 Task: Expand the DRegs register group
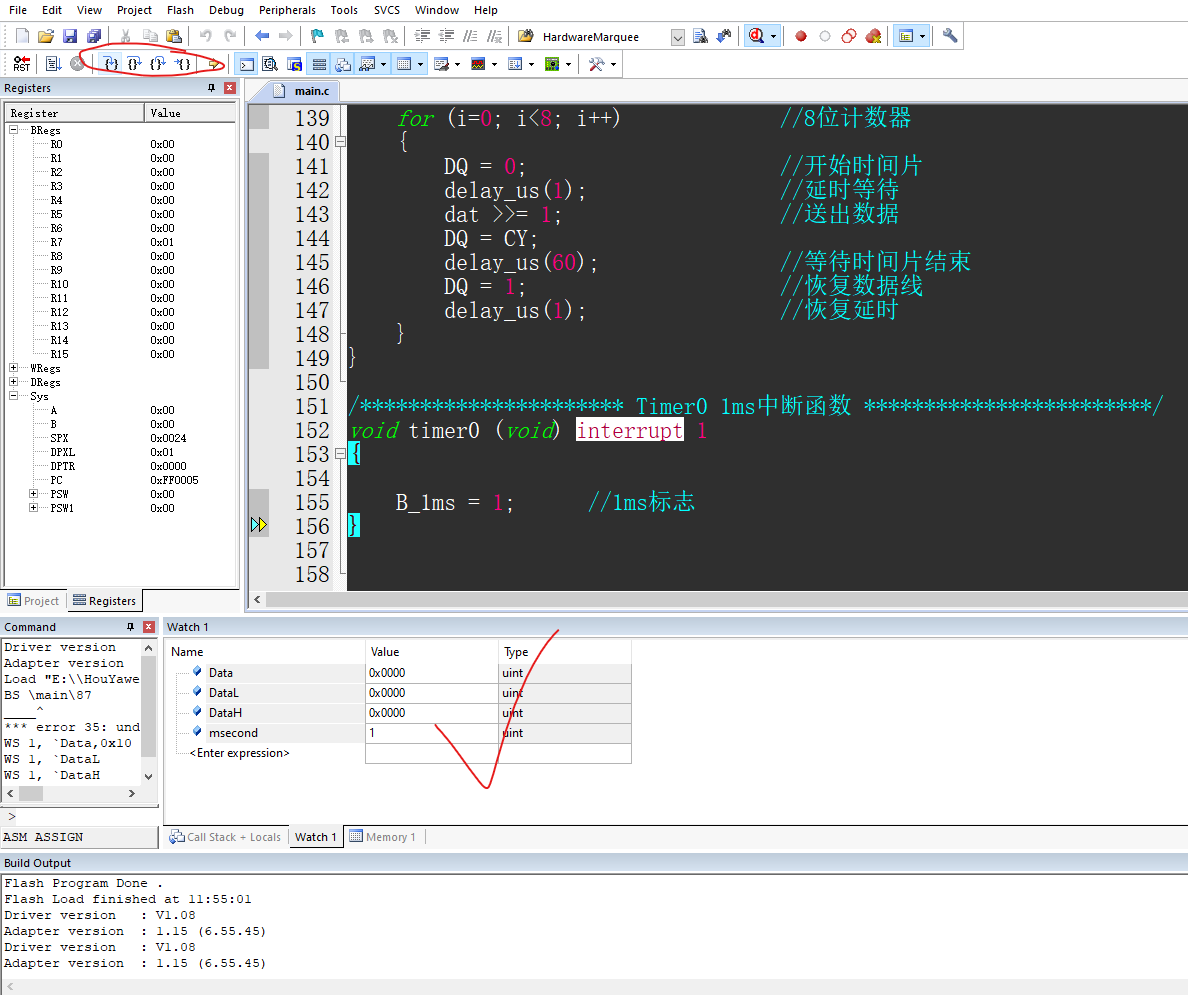click(x=13, y=381)
